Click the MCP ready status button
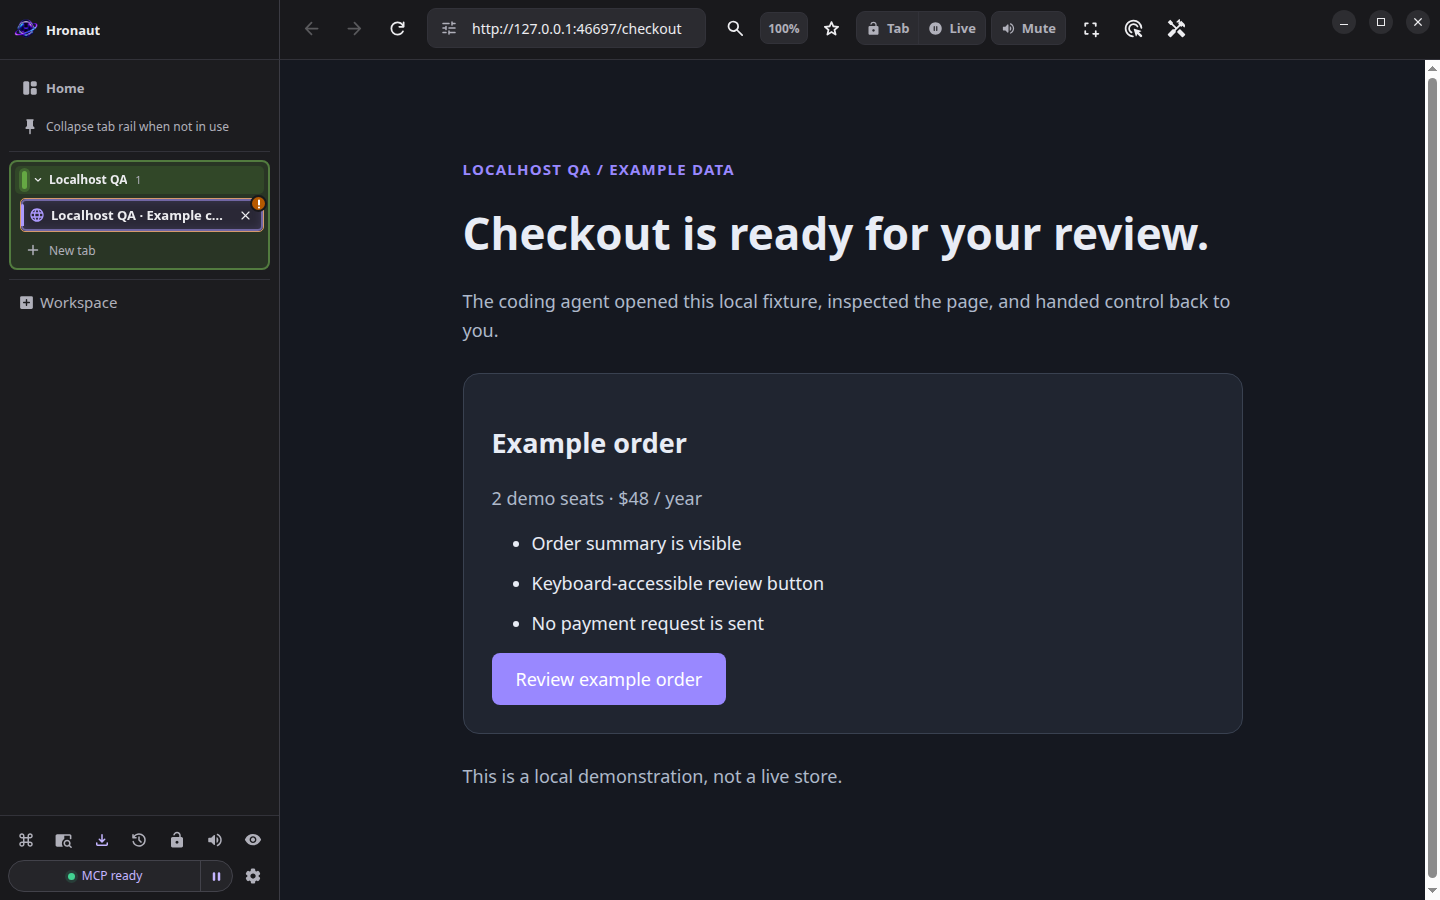This screenshot has height=900, width=1440. (x=105, y=876)
